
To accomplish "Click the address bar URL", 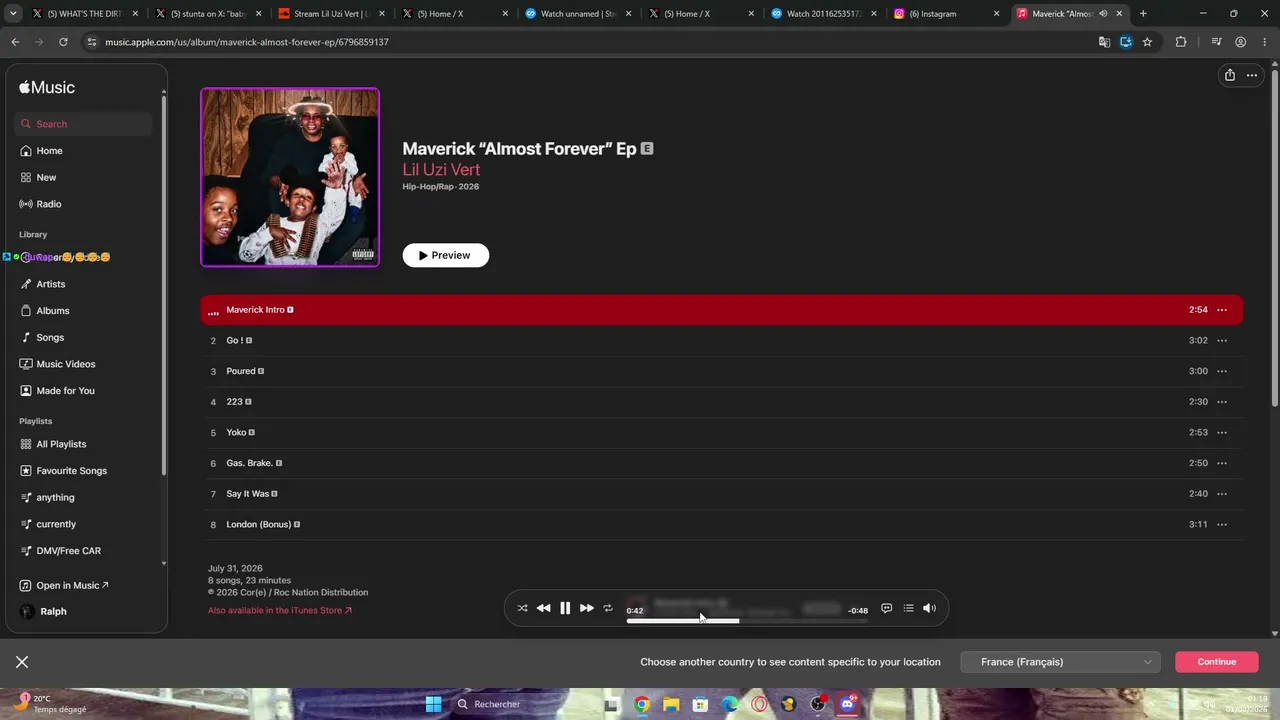I will click(247, 42).
